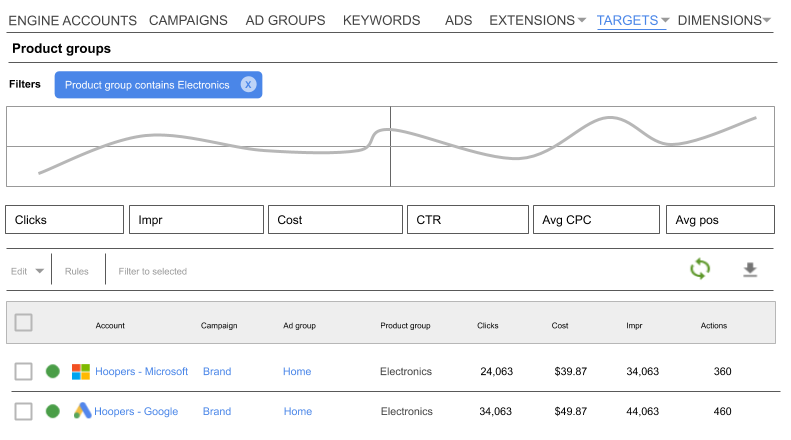Click green status dot for Hoopers - Microsoft

53,372
